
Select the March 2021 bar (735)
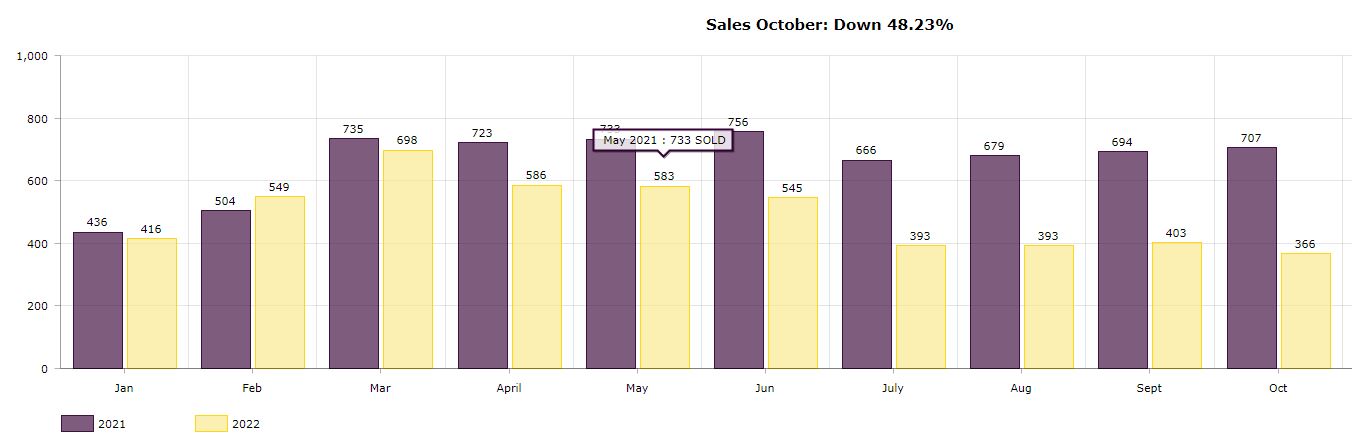(354, 253)
